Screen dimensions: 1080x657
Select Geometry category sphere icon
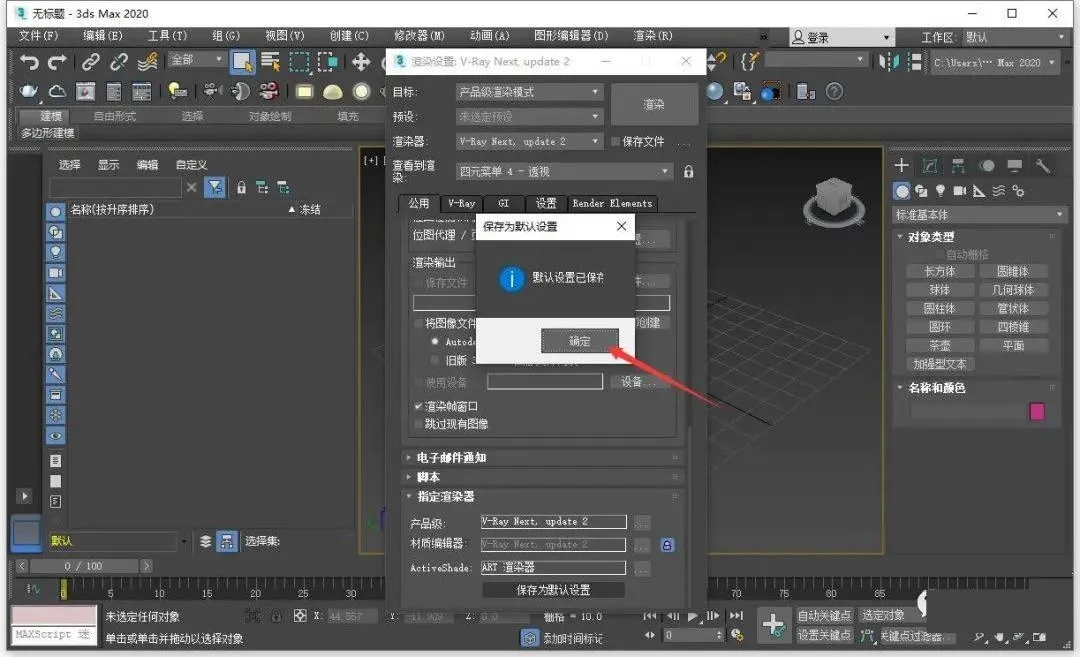click(901, 191)
